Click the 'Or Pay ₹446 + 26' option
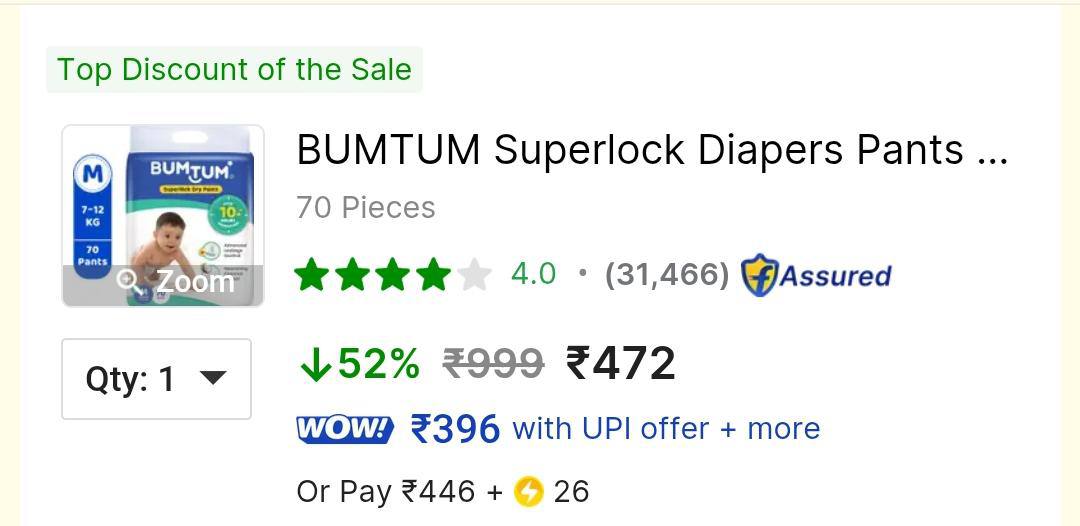 pos(443,492)
